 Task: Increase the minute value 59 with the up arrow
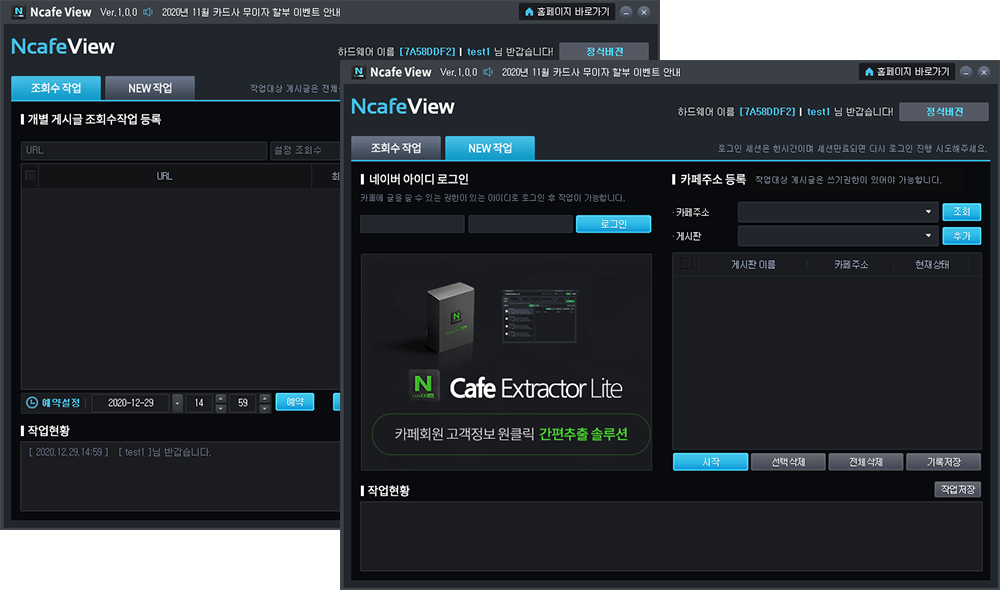265,399
